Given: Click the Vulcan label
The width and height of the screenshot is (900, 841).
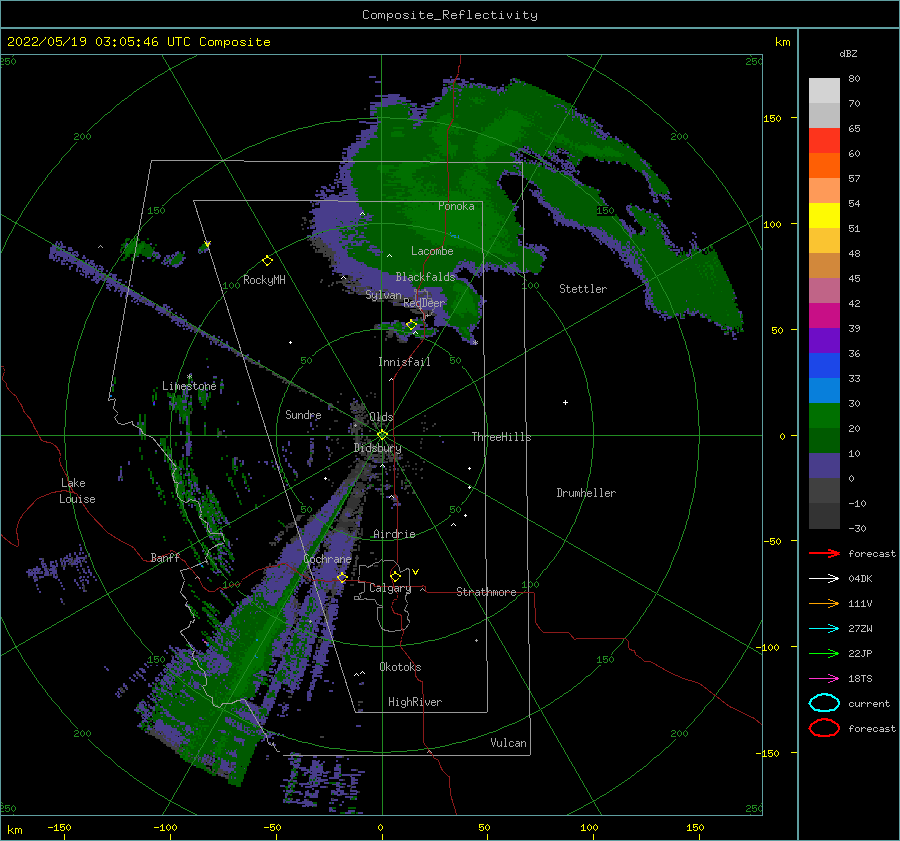Looking at the screenshot, I should click(x=508, y=743).
